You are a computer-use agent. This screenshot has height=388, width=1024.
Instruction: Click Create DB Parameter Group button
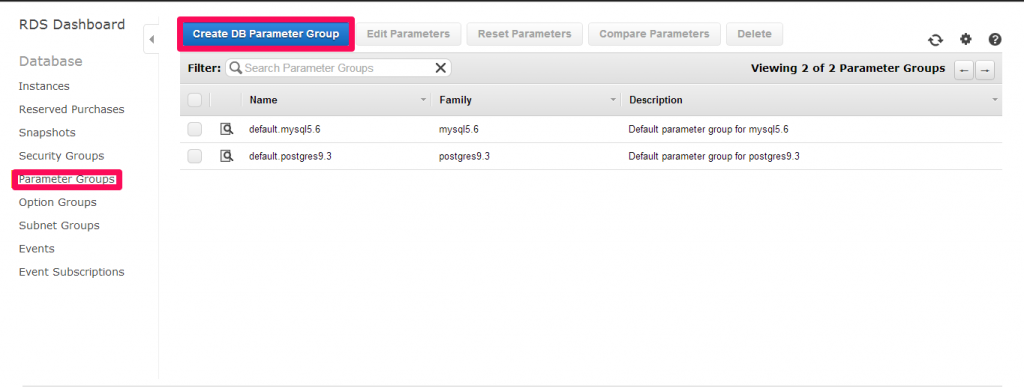[x=266, y=34]
